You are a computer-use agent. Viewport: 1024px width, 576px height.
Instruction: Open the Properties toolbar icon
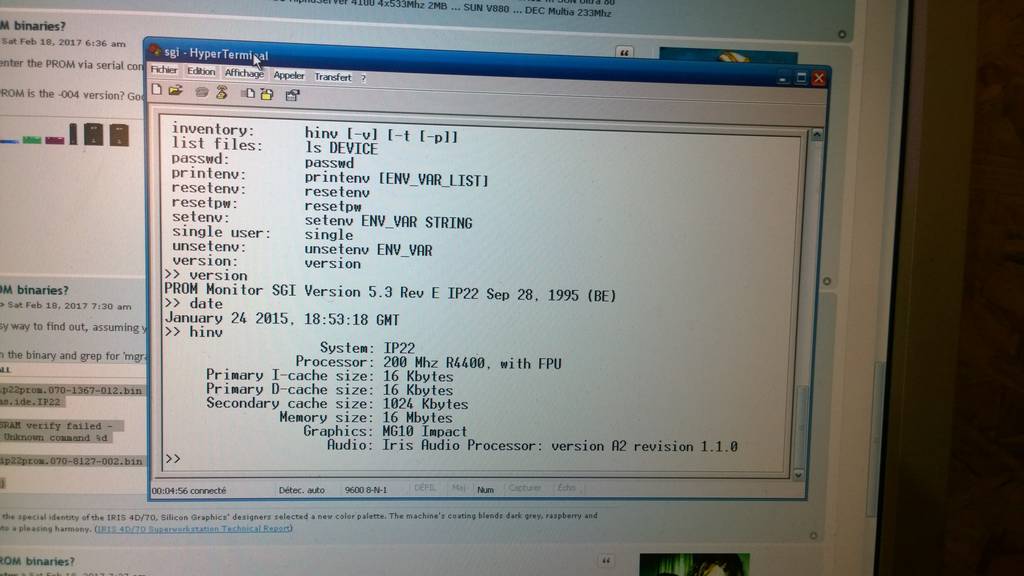tap(292, 95)
